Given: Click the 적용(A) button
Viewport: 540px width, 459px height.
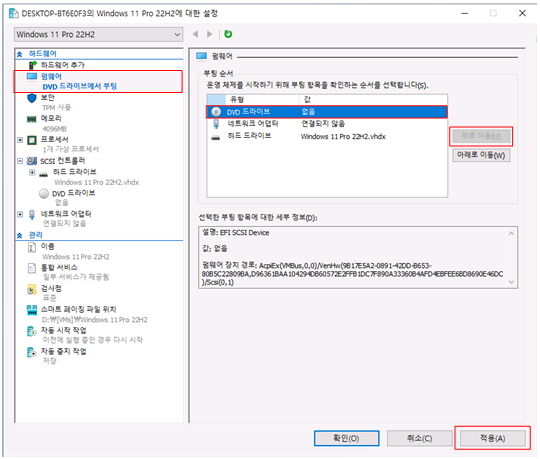Looking at the screenshot, I should click(492, 438).
